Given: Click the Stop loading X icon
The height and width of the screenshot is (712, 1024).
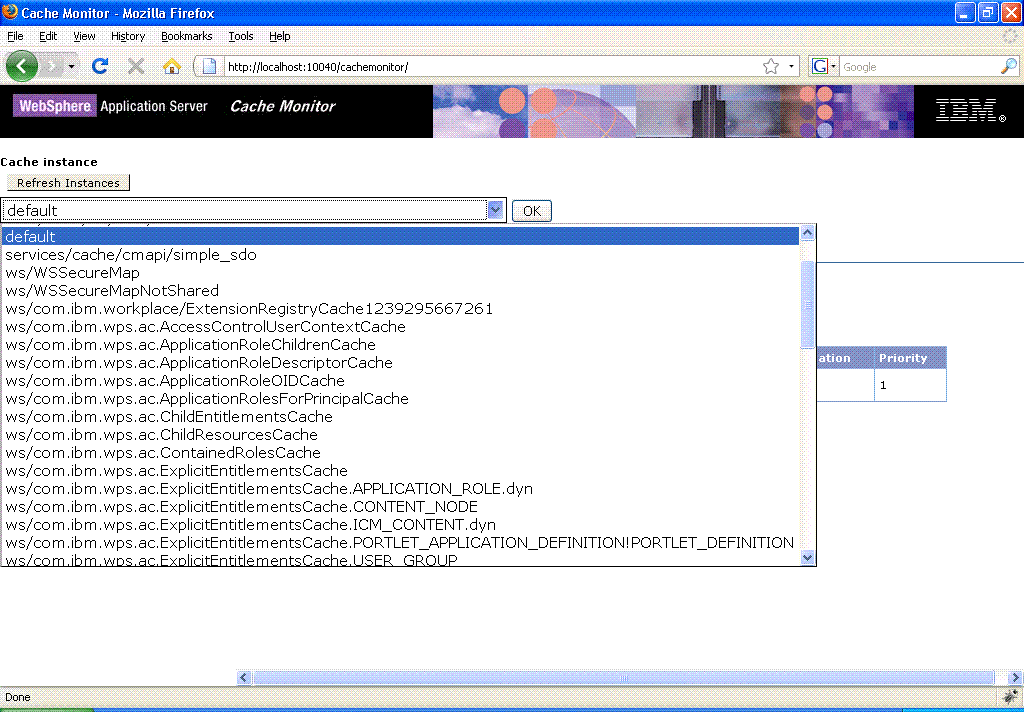Looking at the screenshot, I should (x=136, y=66).
